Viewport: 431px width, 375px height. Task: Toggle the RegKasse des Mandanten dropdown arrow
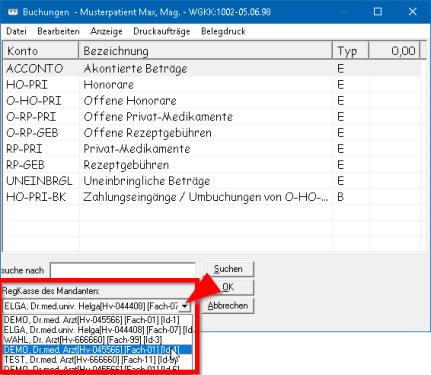coord(184,306)
